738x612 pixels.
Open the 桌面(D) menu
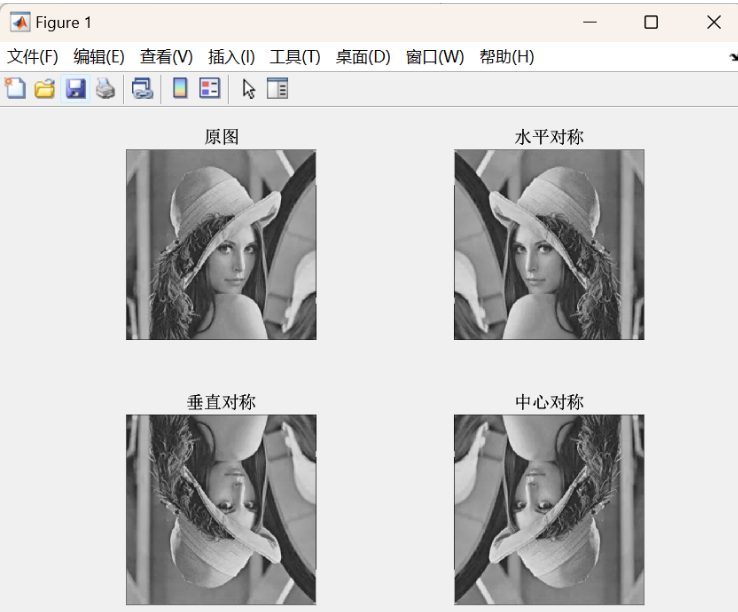point(363,57)
